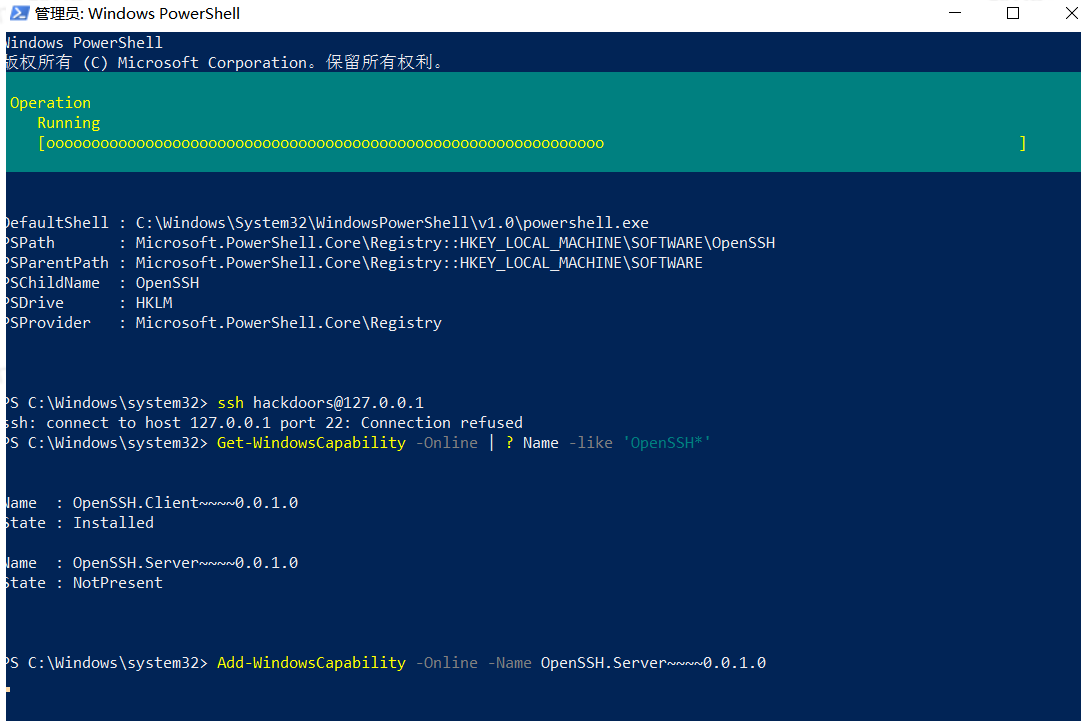
Task: Click the powershell.exe path value
Action: pos(392,223)
